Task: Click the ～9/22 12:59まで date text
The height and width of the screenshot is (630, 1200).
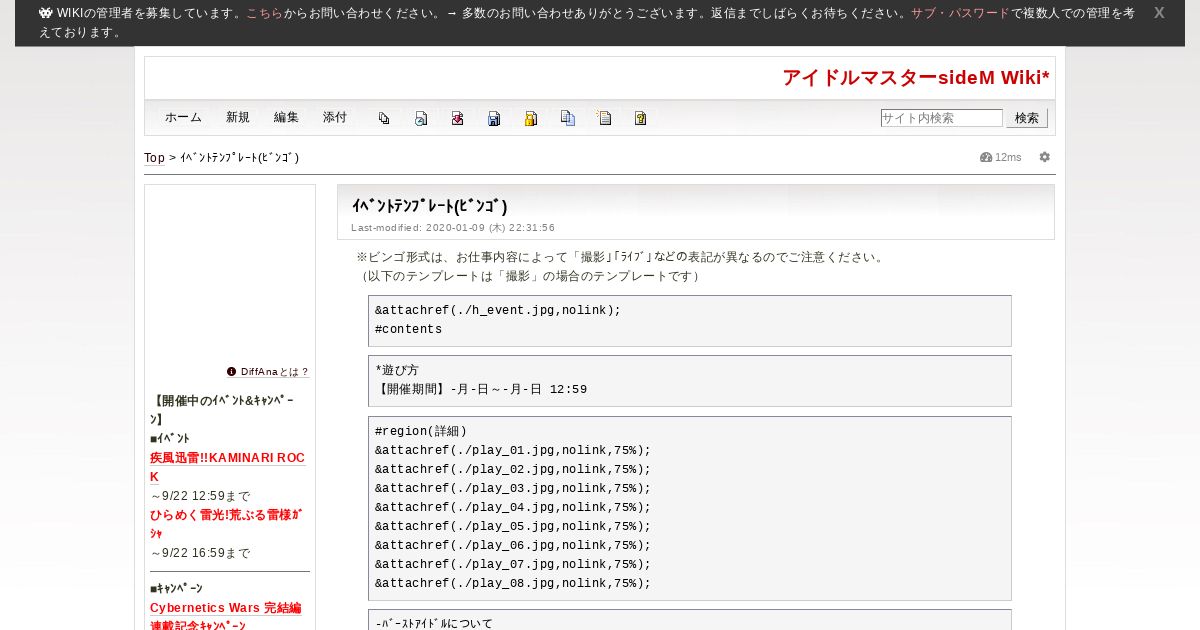Action: pos(200,496)
